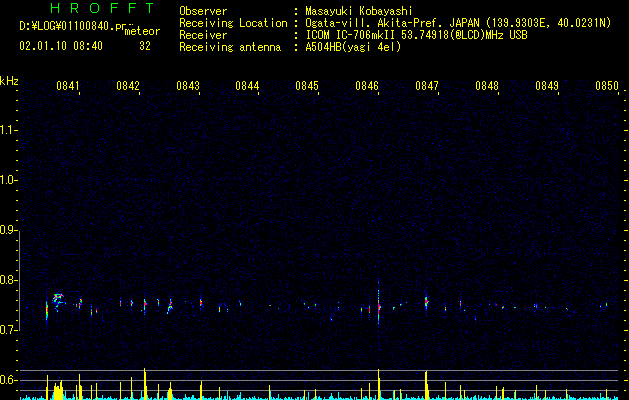This screenshot has height=400, width=629.
Task: Click the tall yellow power spike at 0846
Action: [378, 384]
